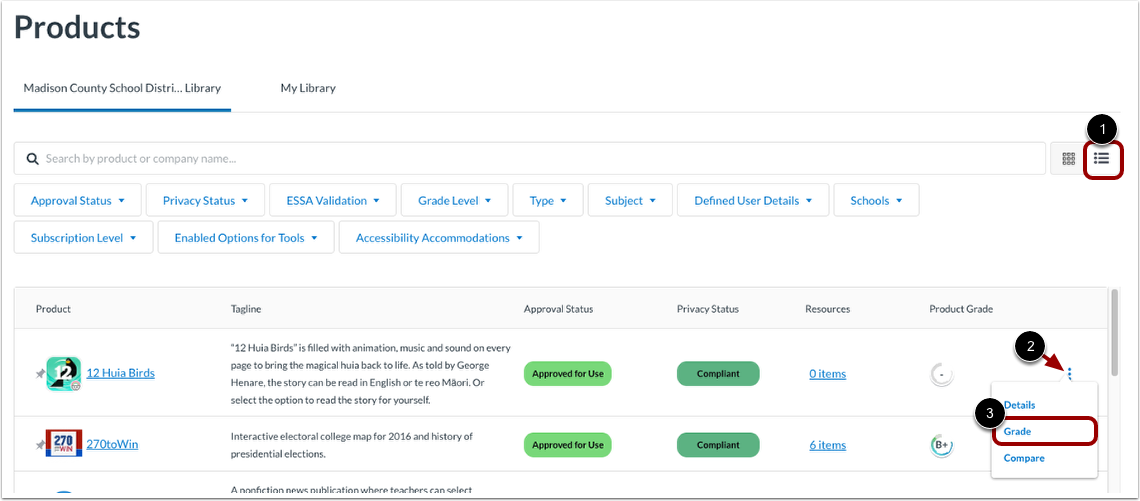The image size is (1140, 501).
Task: Open the Subject filter dropdown
Action: 630,200
